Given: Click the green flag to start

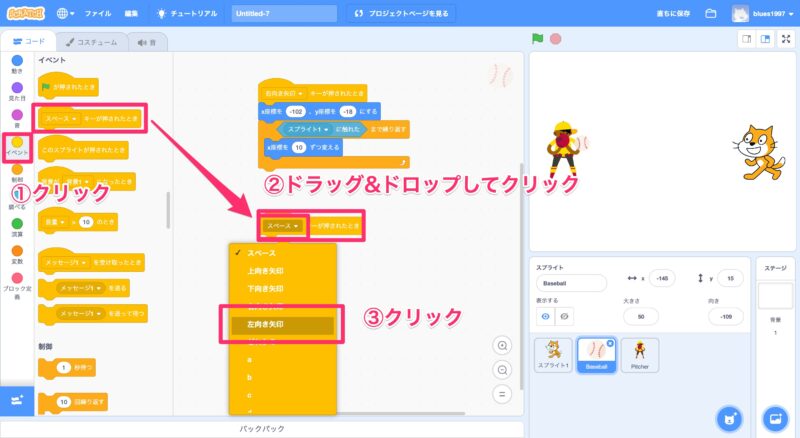Looking at the screenshot, I should coord(538,39).
